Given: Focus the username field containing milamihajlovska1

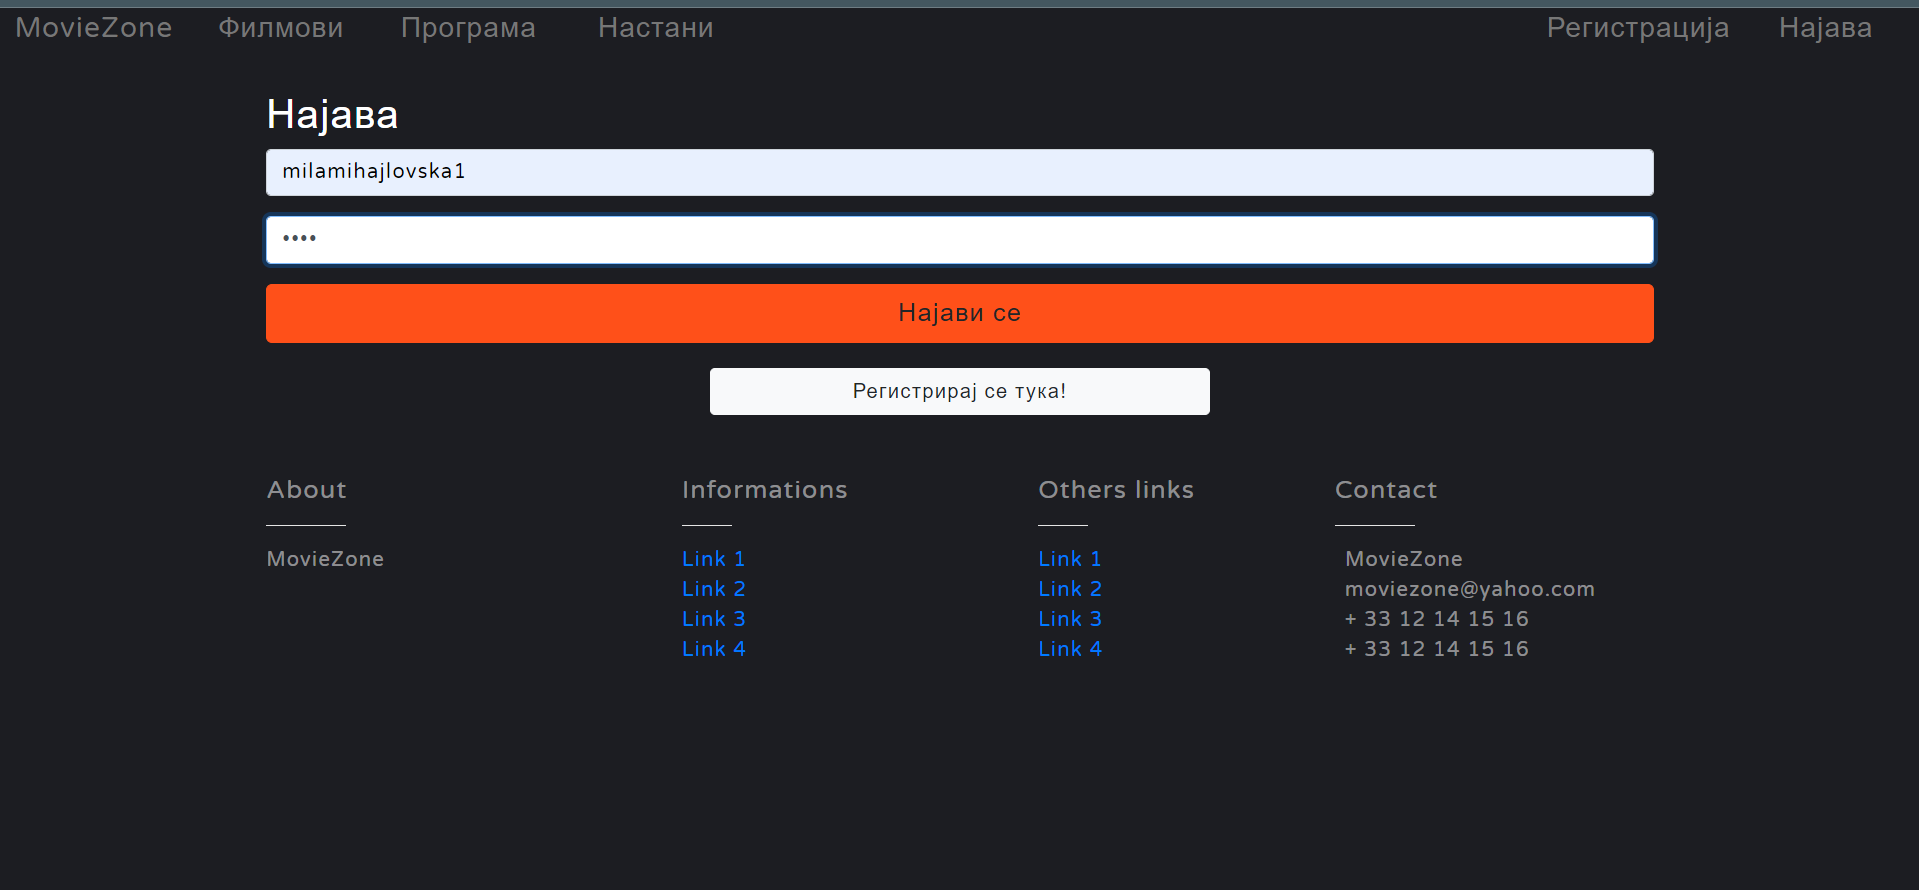Looking at the screenshot, I should click(959, 172).
